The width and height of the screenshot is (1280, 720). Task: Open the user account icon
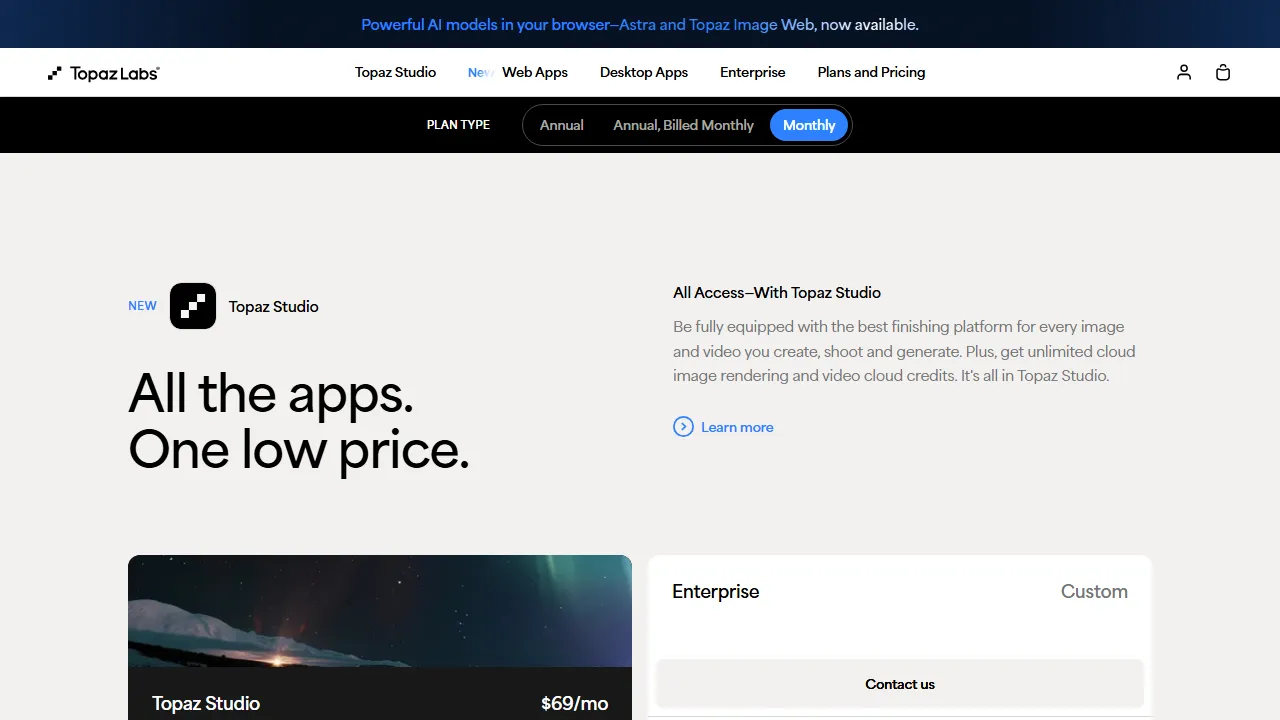pos(1184,72)
